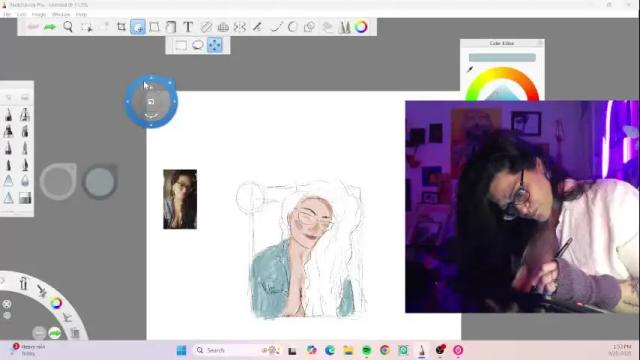Select the gradient fill brush at palette bottom
This screenshot has width=640, height=360.
coord(25,198)
